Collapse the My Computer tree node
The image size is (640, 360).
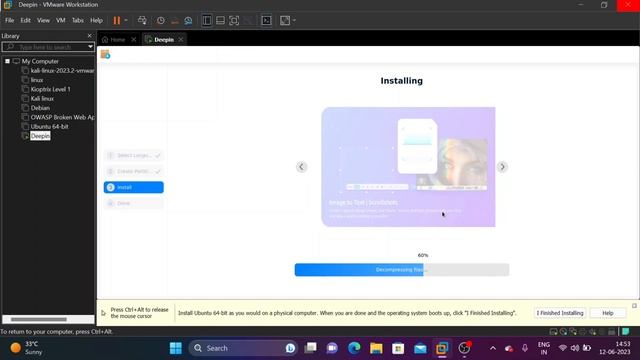click(7, 61)
